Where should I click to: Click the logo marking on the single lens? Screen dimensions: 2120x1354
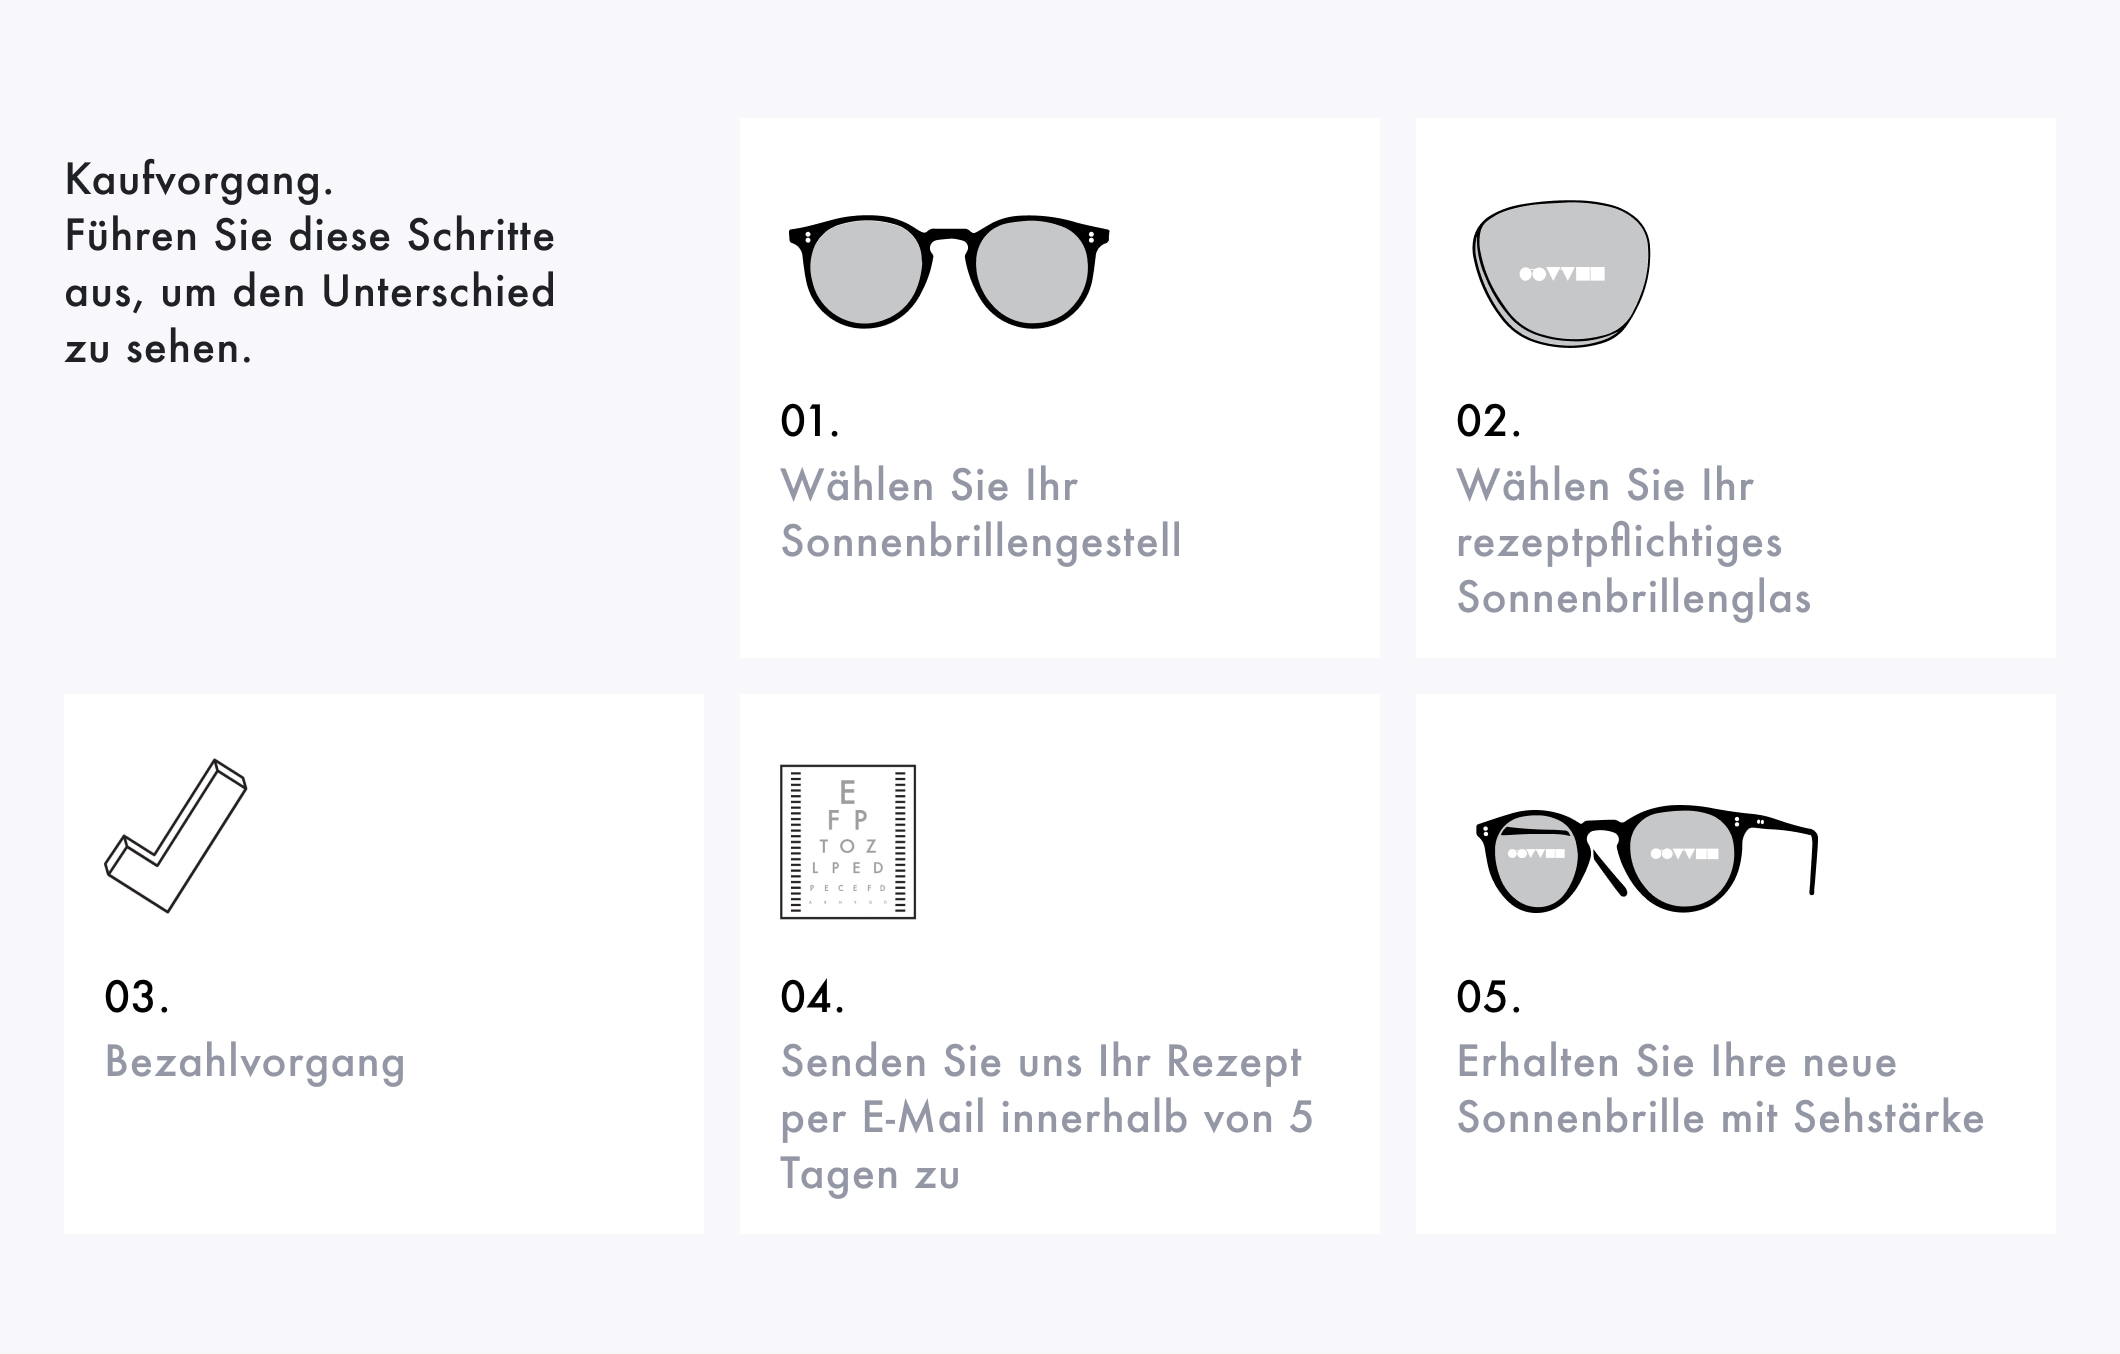pyautogui.click(x=1561, y=274)
